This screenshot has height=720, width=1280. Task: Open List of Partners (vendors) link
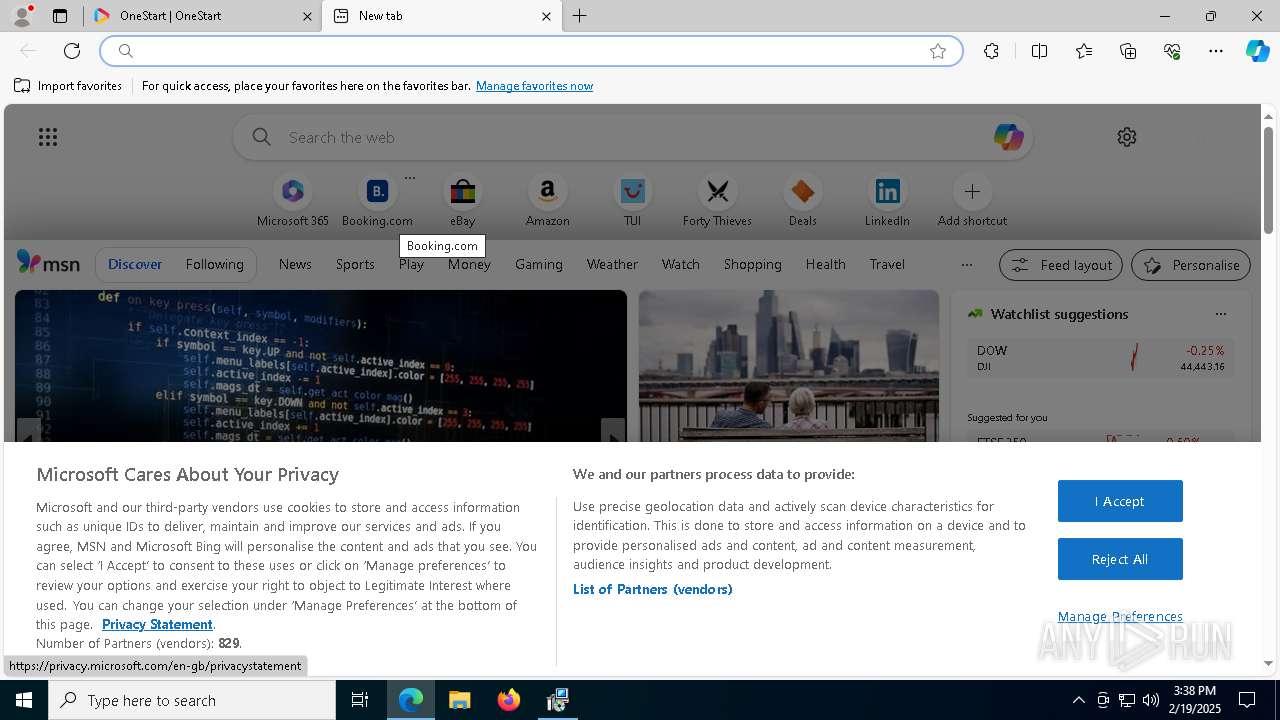click(x=652, y=589)
